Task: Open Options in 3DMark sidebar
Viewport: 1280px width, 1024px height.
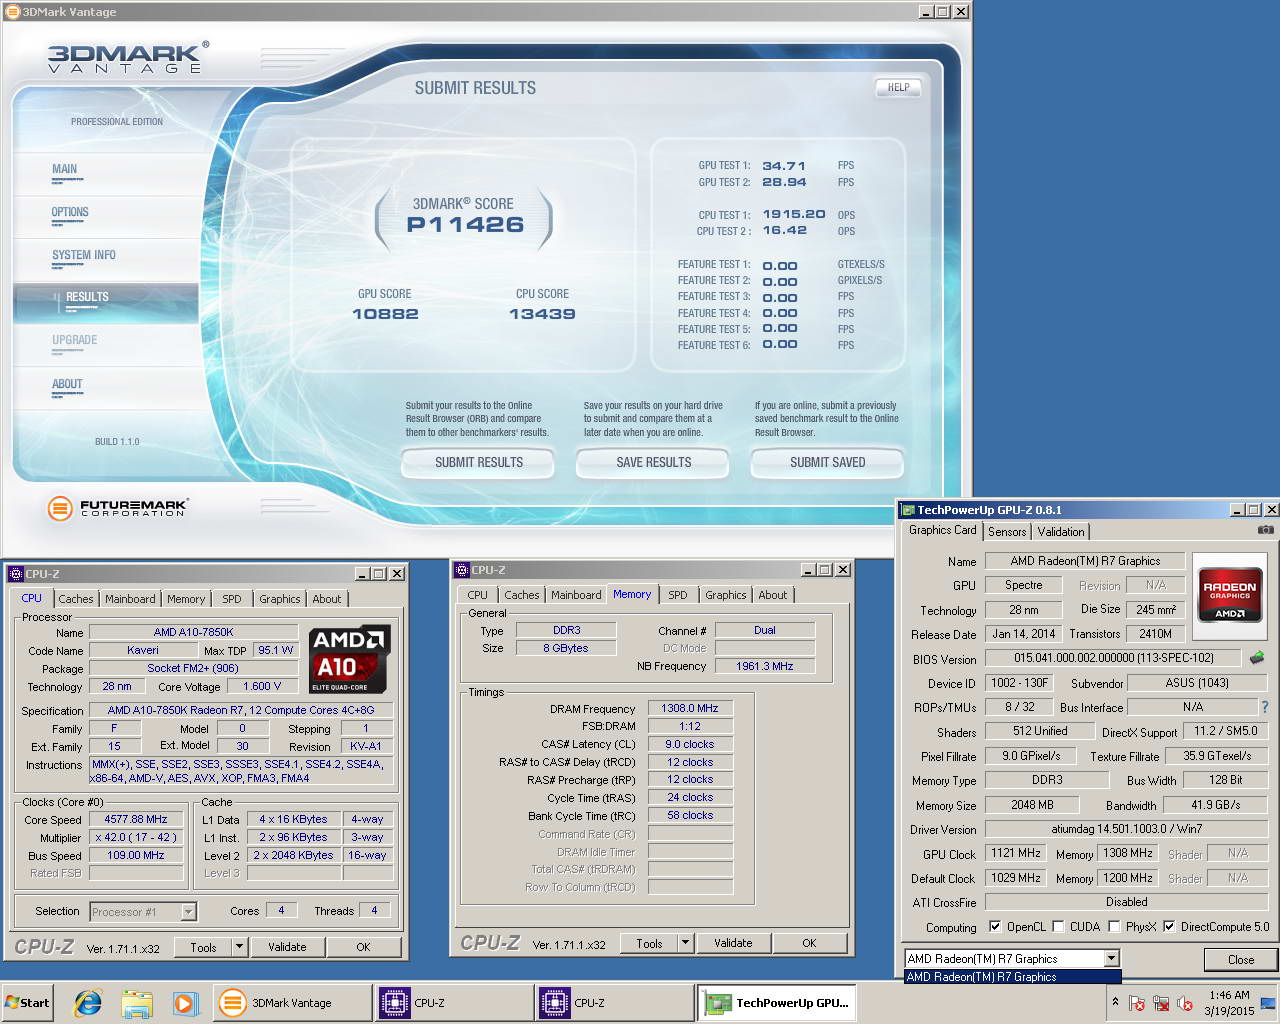Action: 70,213
